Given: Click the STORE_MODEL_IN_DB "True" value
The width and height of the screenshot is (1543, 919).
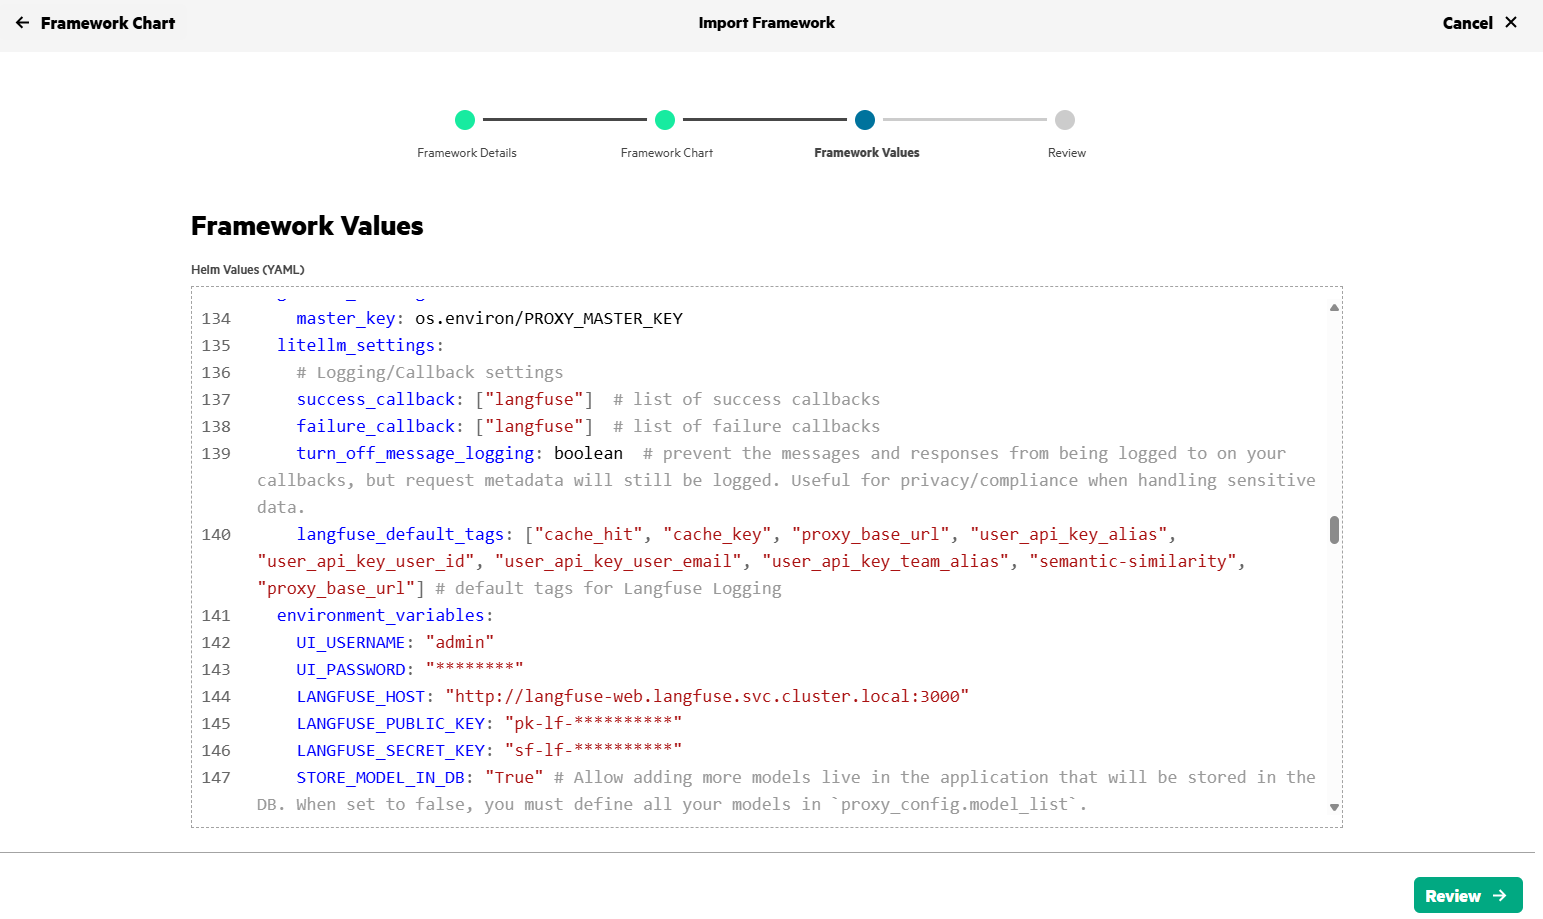Looking at the screenshot, I should tap(514, 777).
